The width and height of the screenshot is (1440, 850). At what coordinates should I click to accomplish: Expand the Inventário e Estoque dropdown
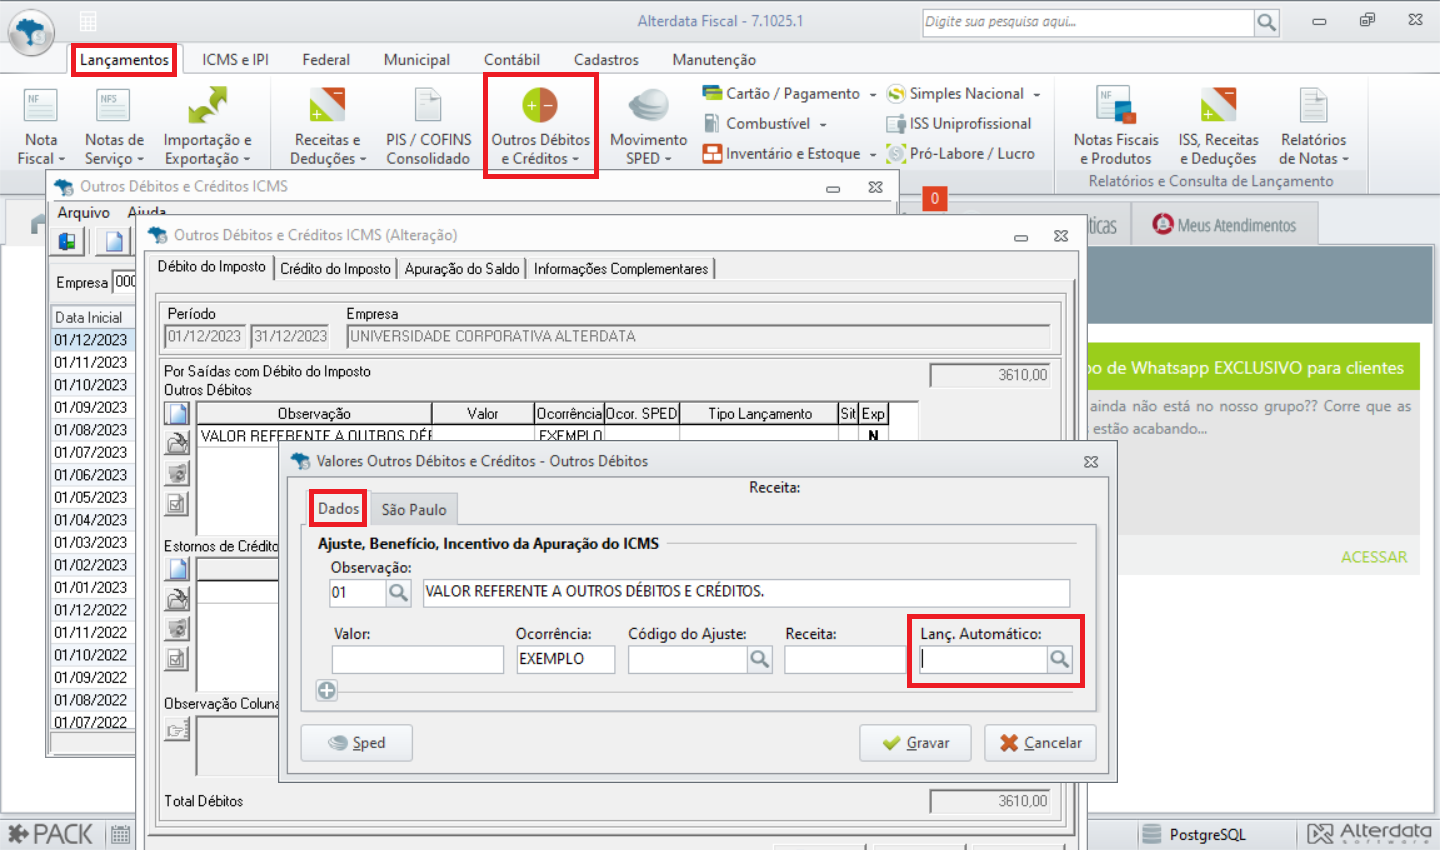[873, 155]
